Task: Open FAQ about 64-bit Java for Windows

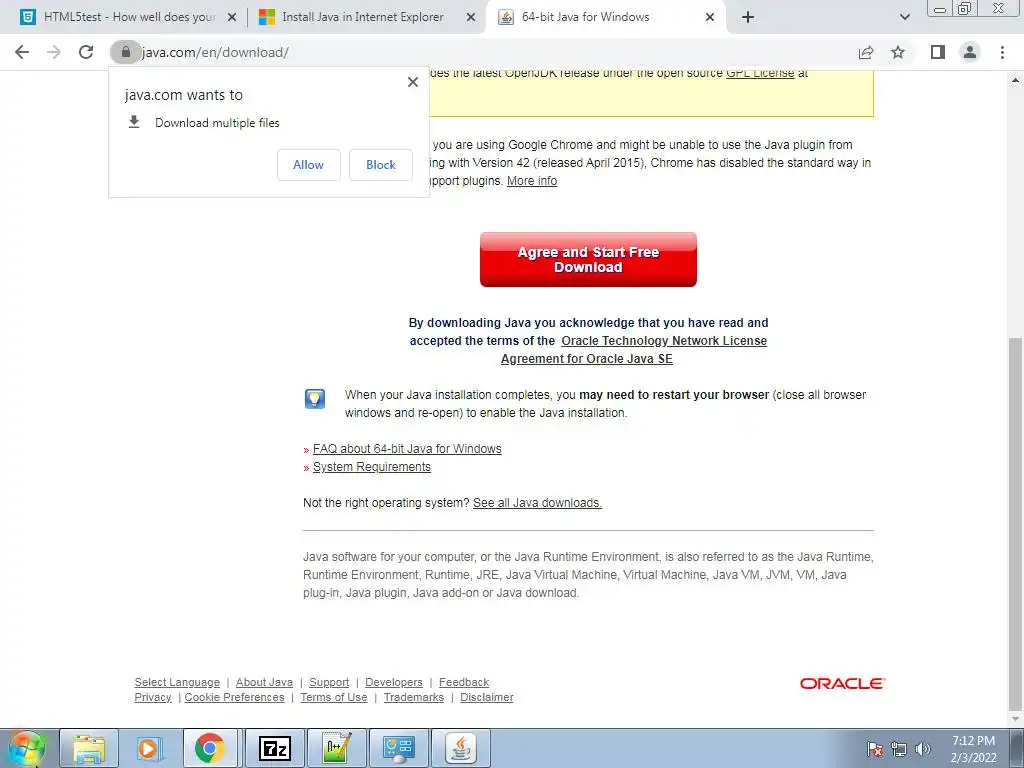Action: point(407,449)
